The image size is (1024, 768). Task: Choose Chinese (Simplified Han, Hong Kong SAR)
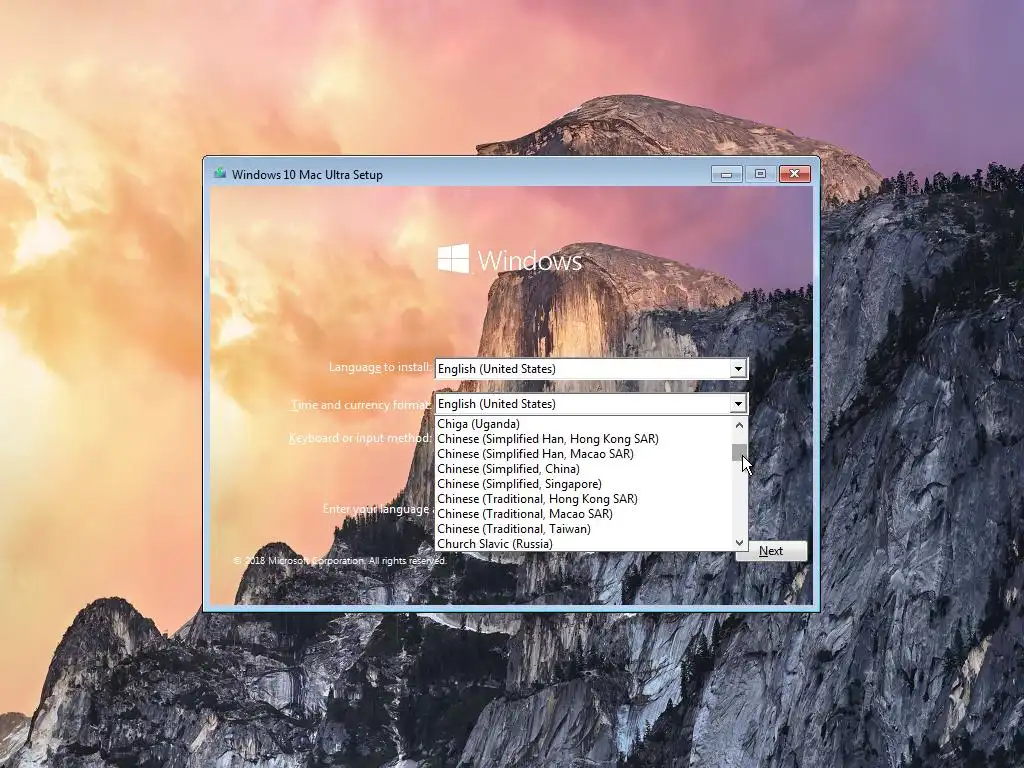click(x=583, y=439)
